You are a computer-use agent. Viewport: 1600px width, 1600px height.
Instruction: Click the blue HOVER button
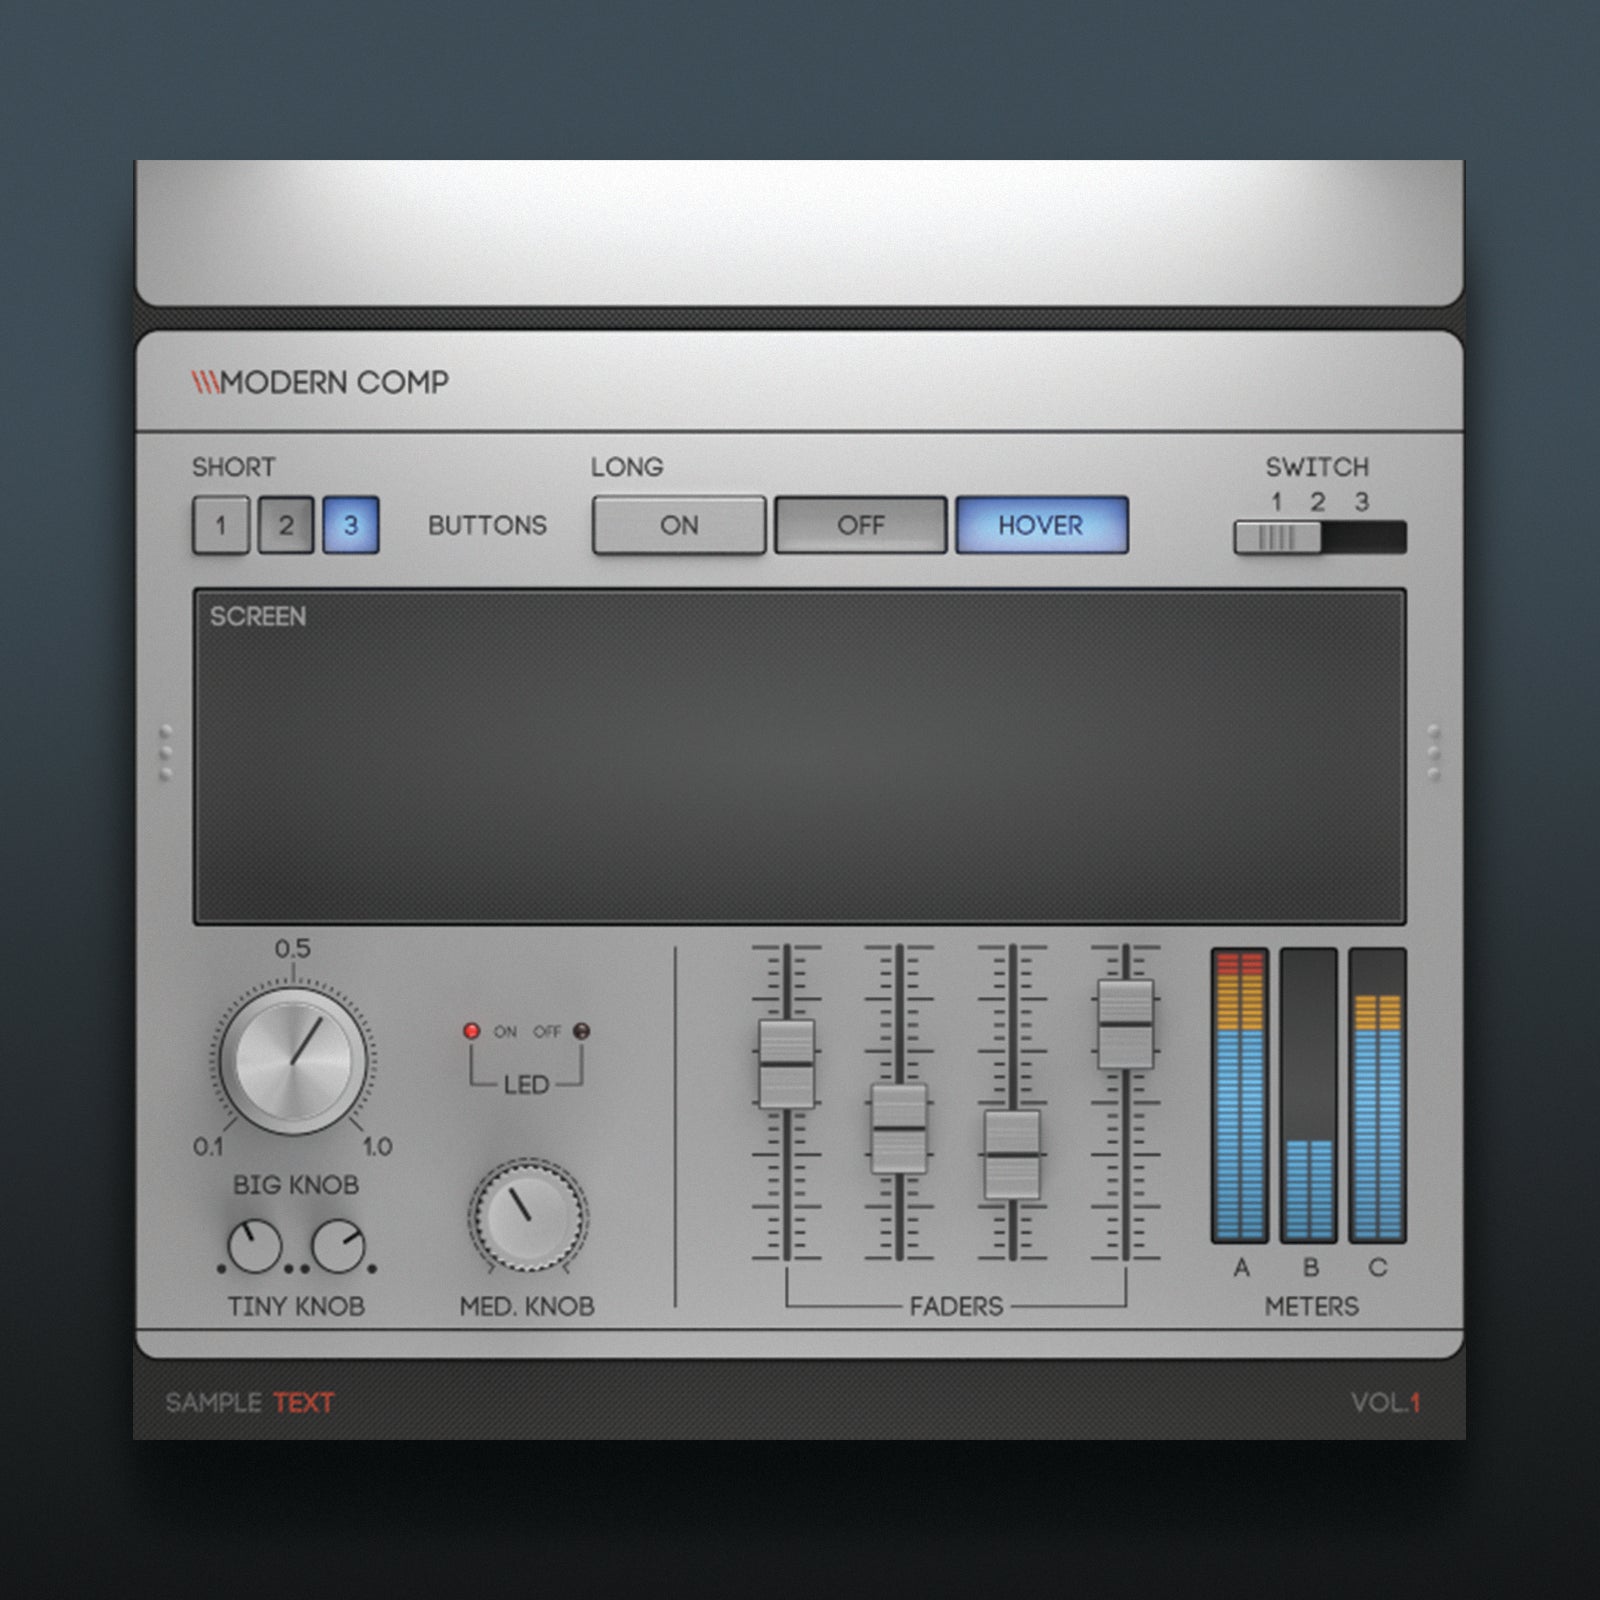coord(1041,525)
